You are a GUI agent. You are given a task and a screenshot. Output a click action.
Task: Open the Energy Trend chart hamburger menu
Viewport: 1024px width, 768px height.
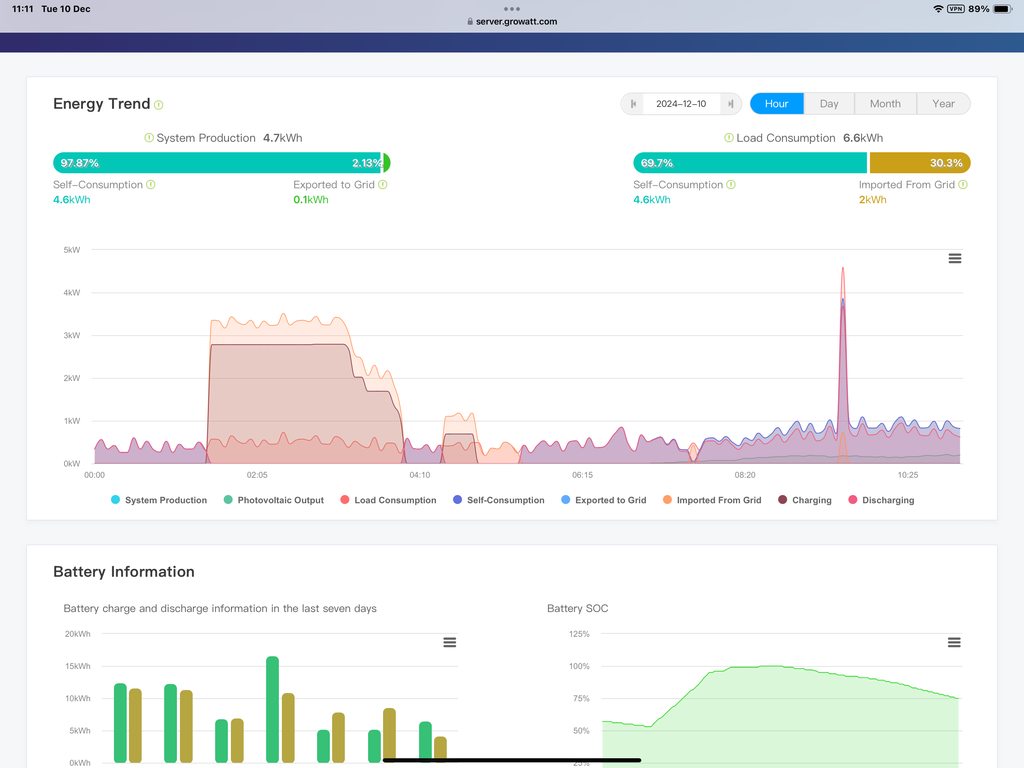click(x=955, y=258)
